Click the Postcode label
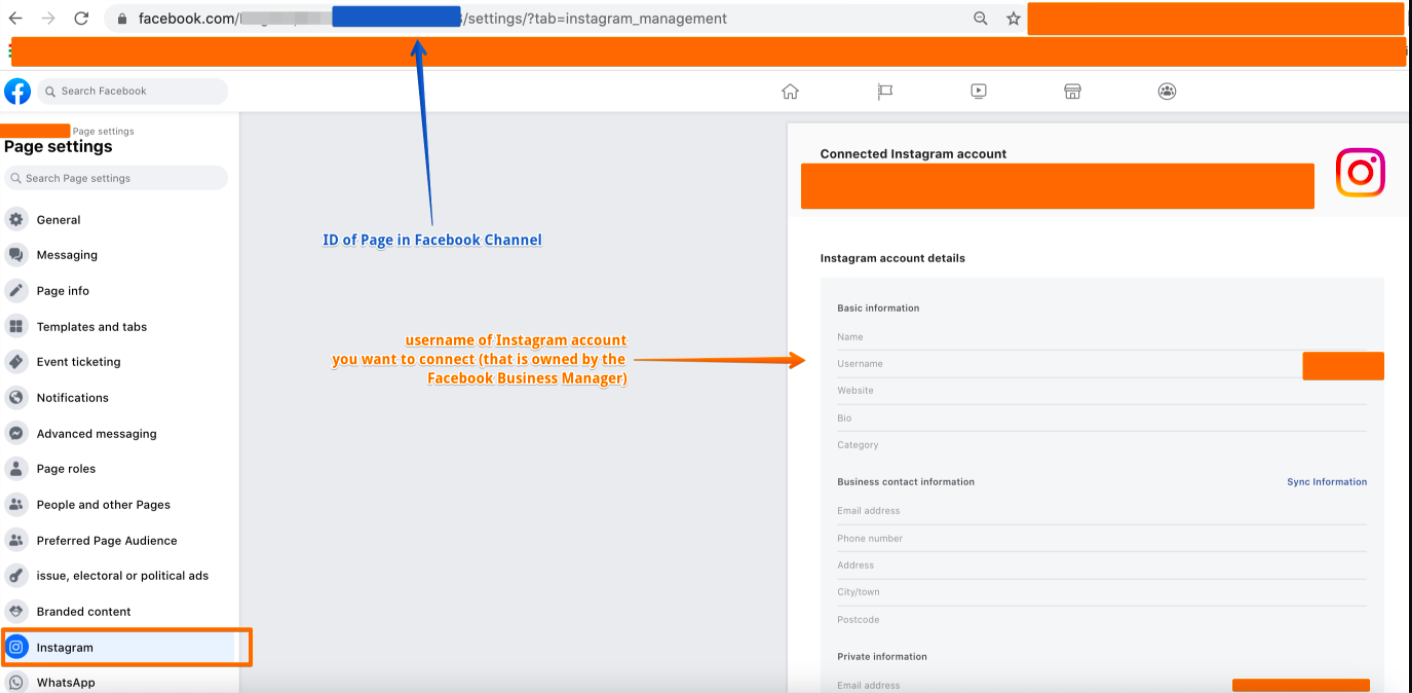The height and width of the screenshot is (693, 1412). pyautogui.click(x=858, y=620)
